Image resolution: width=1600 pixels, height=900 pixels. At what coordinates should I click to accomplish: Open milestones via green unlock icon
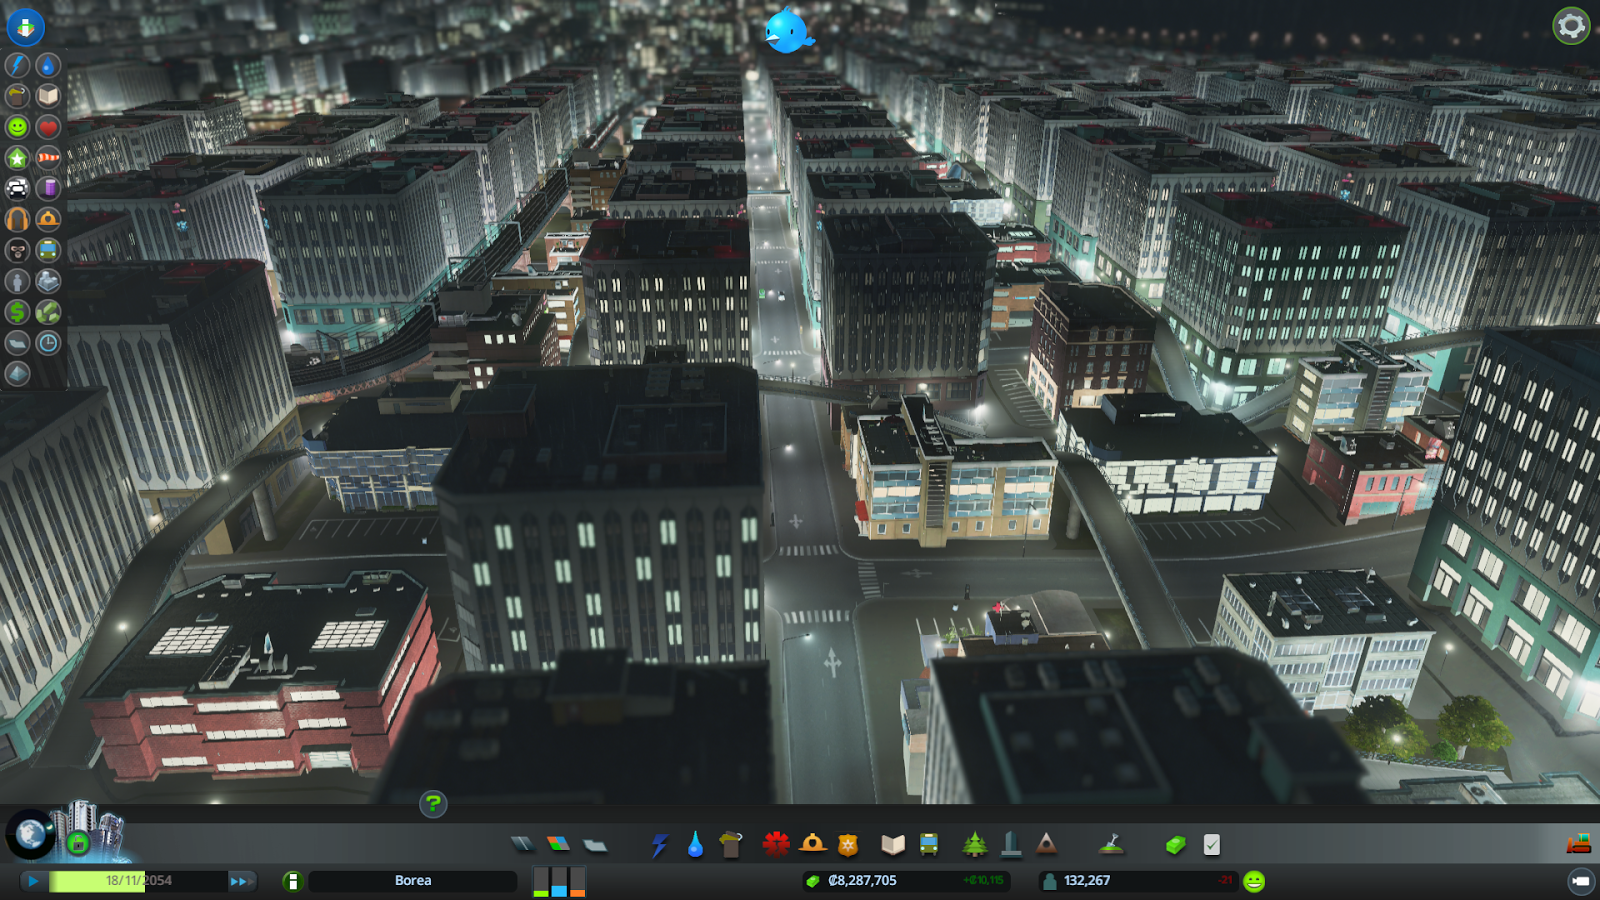pyautogui.click(x=78, y=845)
